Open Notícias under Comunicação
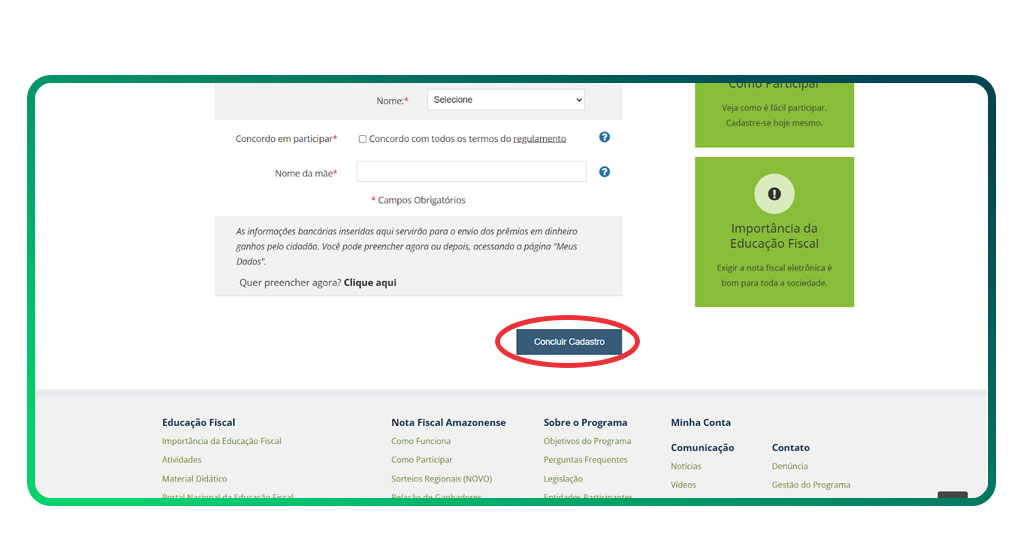The height and width of the screenshot is (536, 1024). pos(686,466)
